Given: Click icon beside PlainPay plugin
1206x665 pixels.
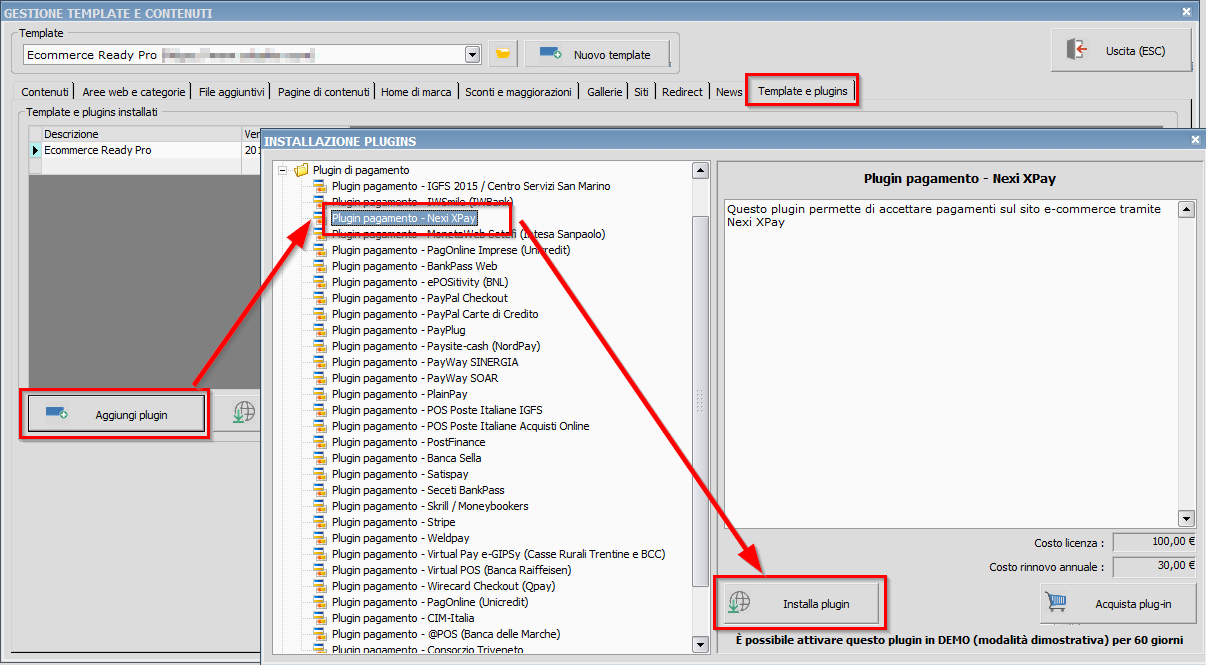Looking at the screenshot, I should [x=320, y=394].
